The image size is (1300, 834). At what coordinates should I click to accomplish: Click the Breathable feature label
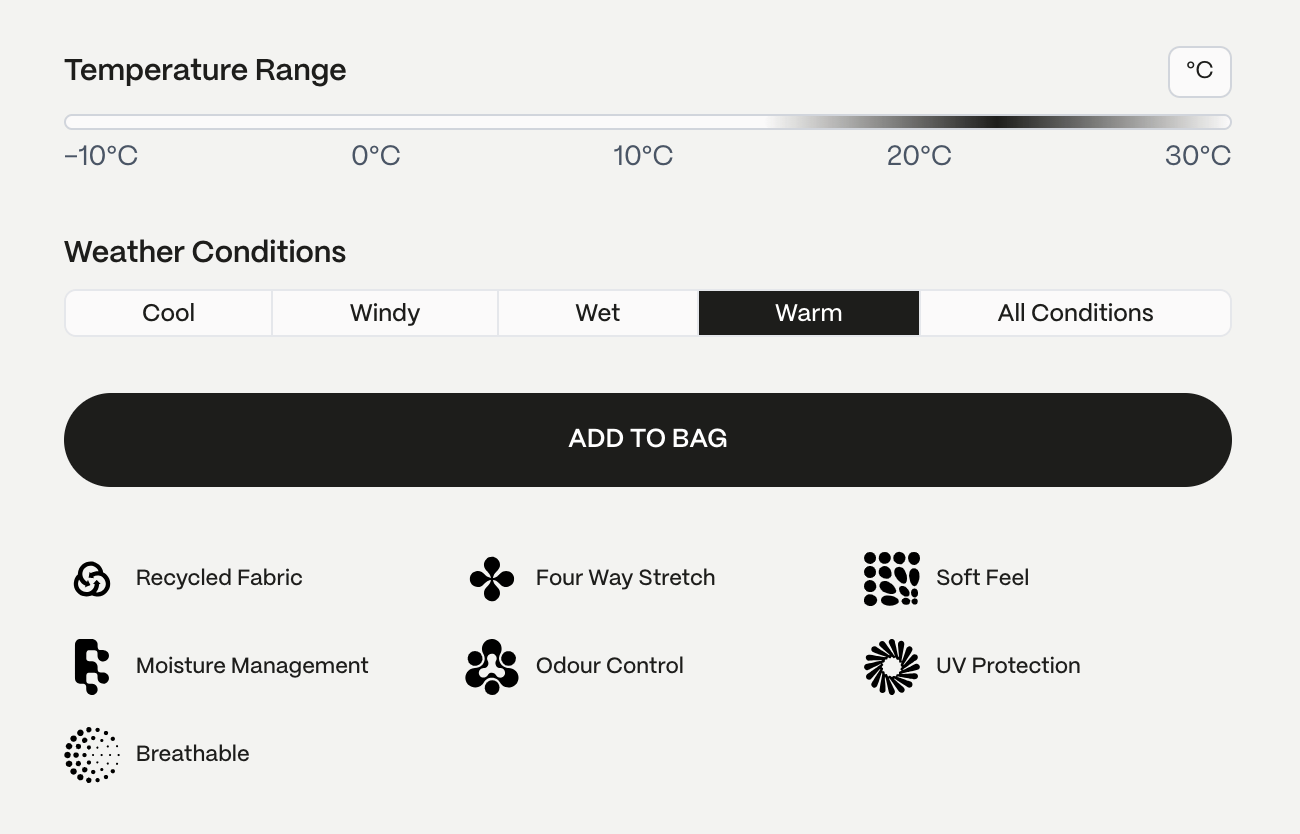193,754
